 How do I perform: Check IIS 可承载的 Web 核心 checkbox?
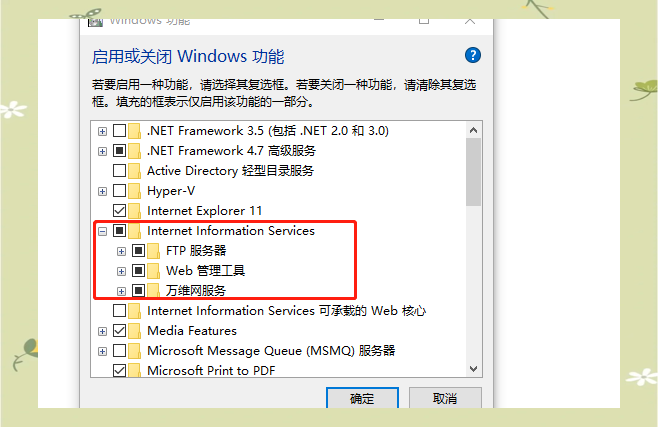point(120,311)
